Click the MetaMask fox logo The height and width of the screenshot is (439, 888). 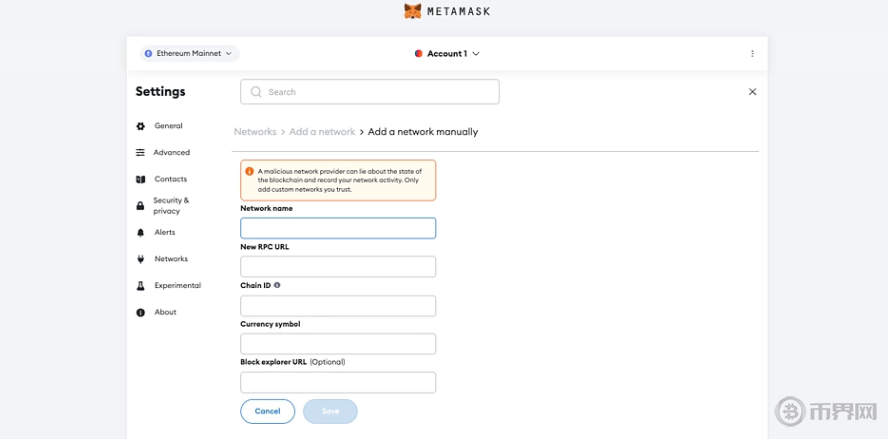click(x=412, y=11)
